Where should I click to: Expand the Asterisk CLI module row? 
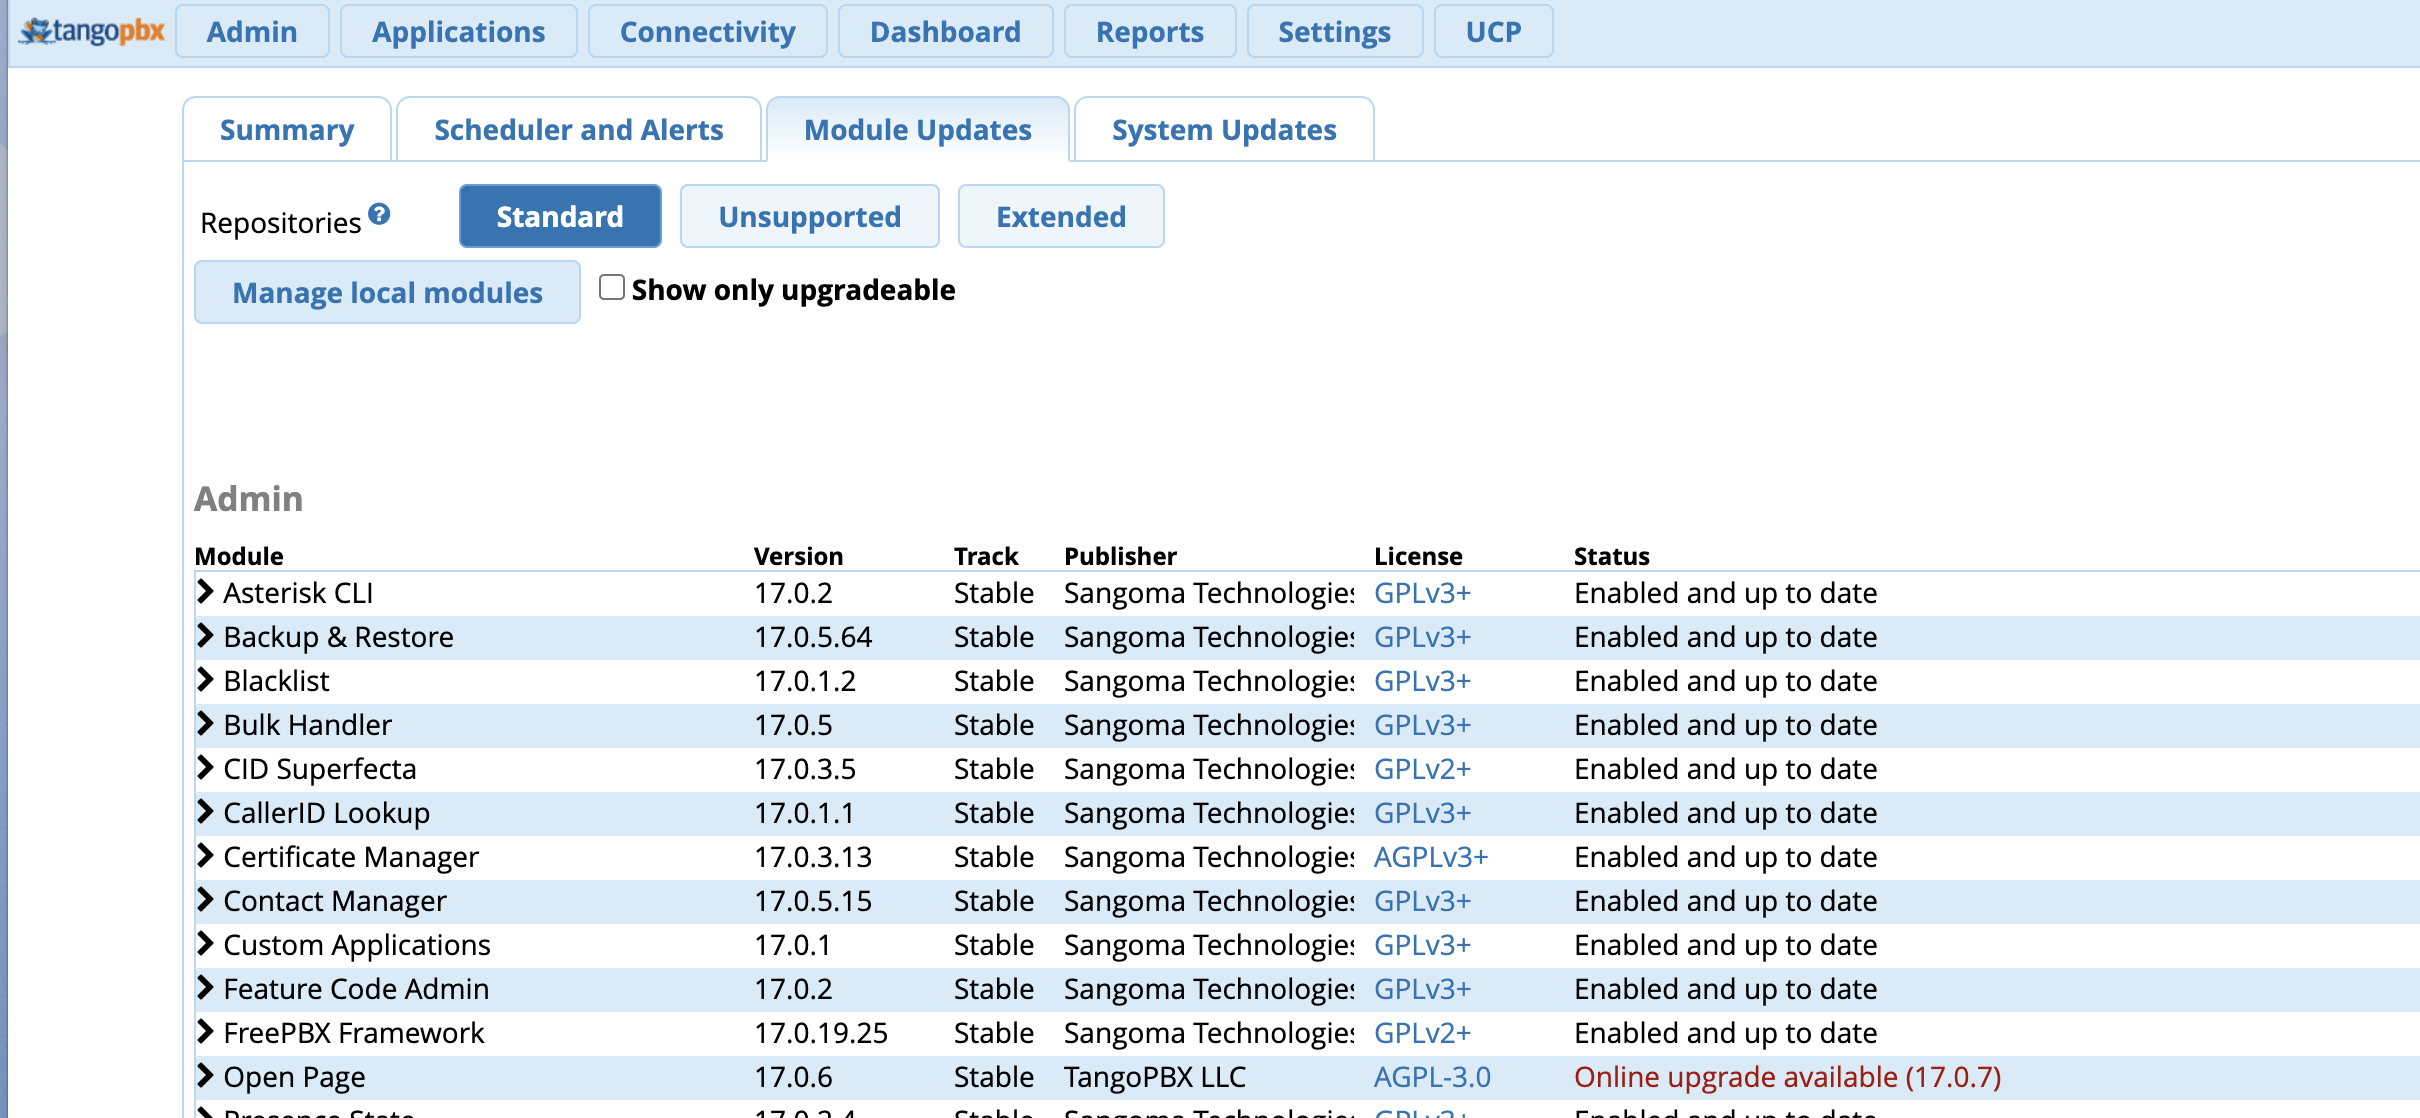click(x=205, y=592)
